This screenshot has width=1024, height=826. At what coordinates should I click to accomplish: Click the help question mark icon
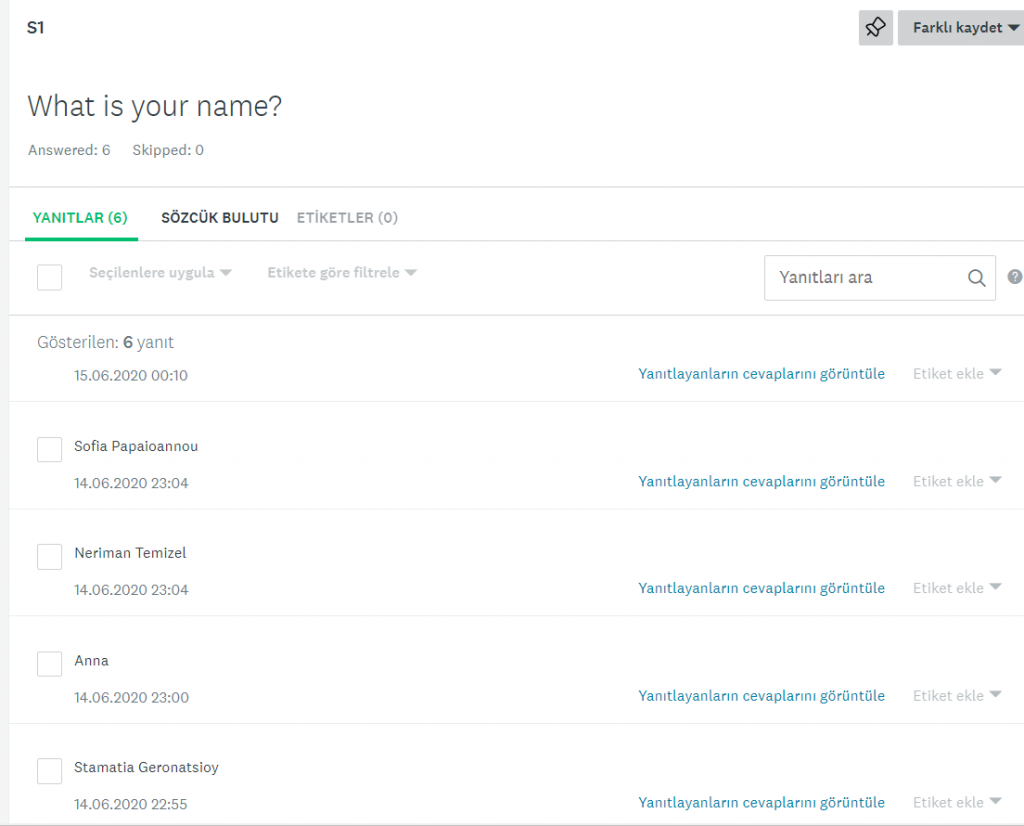pyautogui.click(x=1015, y=277)
